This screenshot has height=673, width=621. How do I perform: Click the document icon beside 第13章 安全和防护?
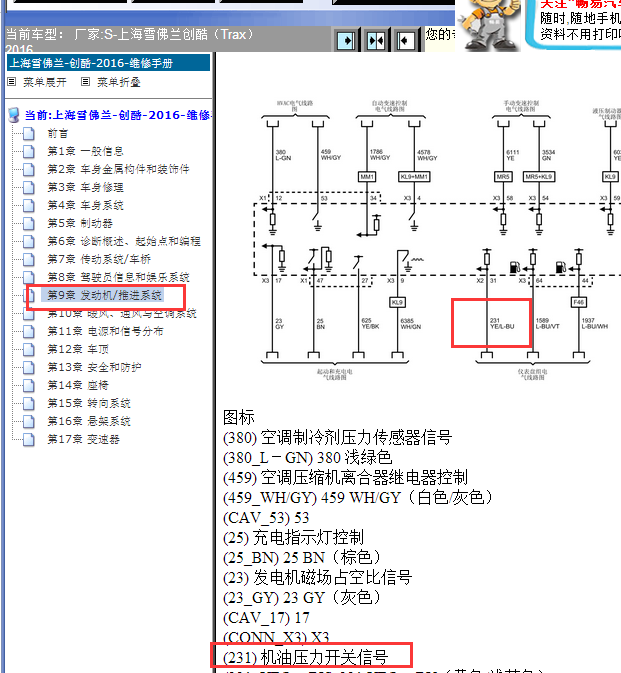coord(29,367)
